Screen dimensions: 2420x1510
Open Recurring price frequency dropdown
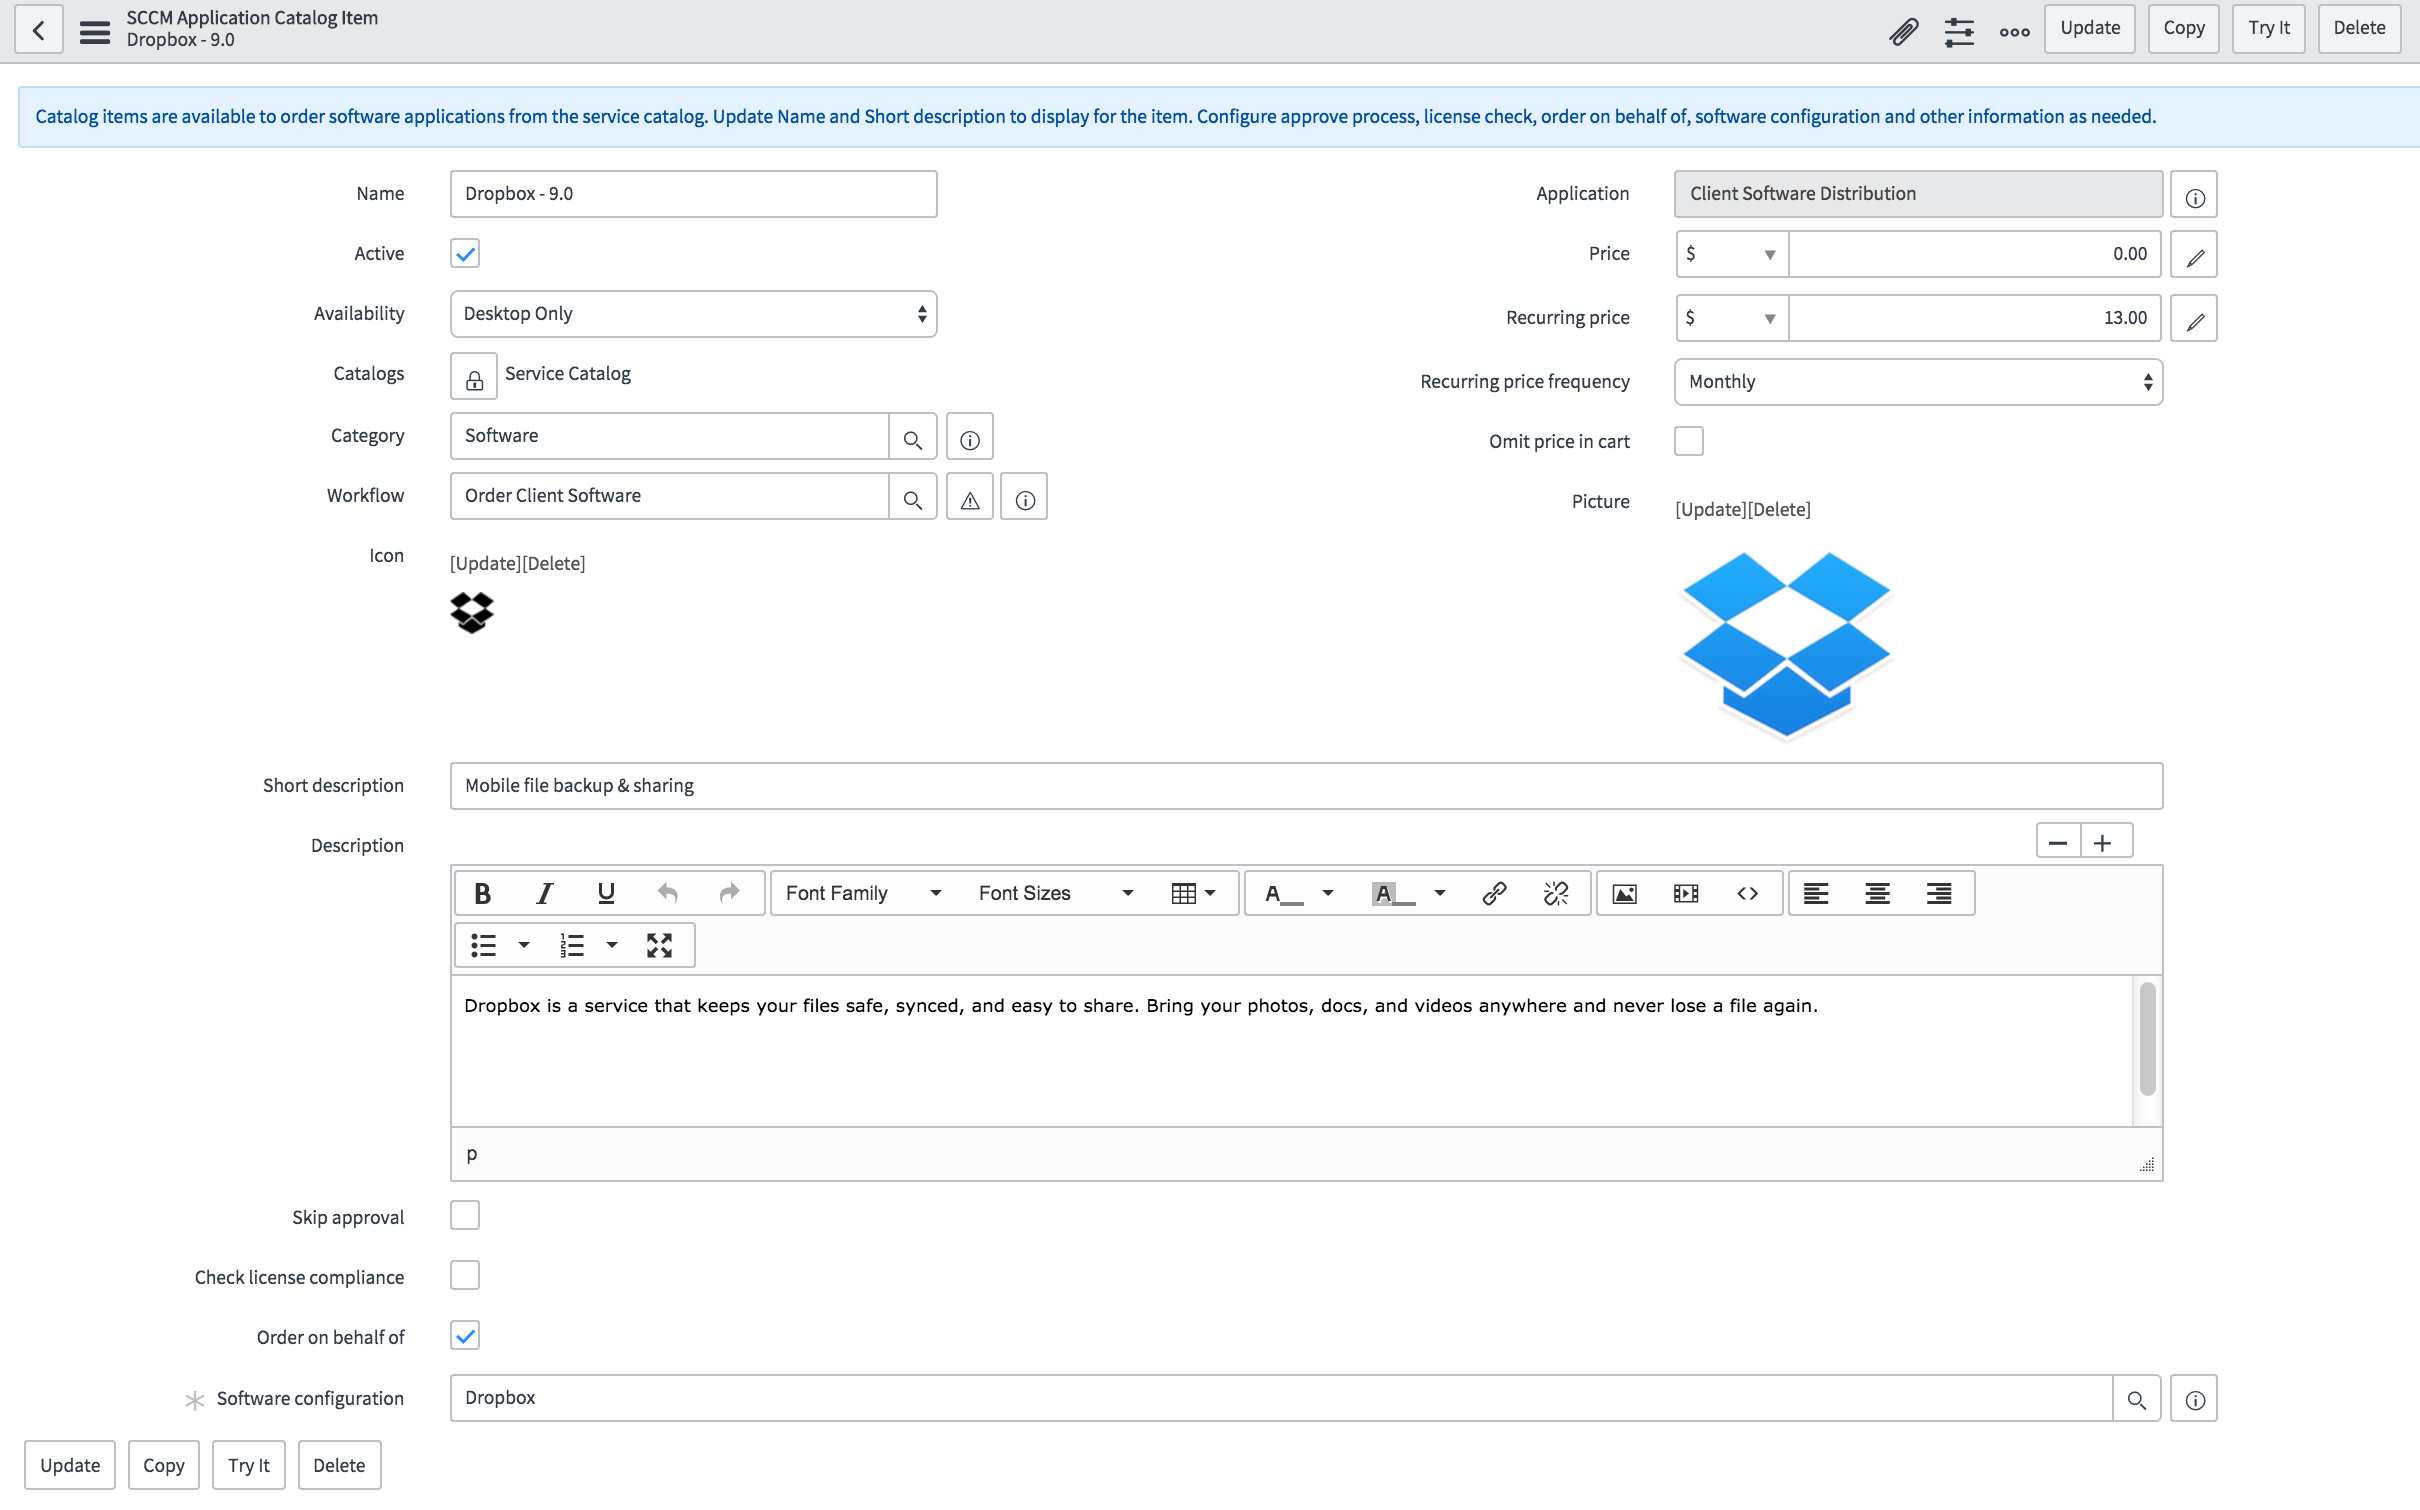tap(1918, 382)
